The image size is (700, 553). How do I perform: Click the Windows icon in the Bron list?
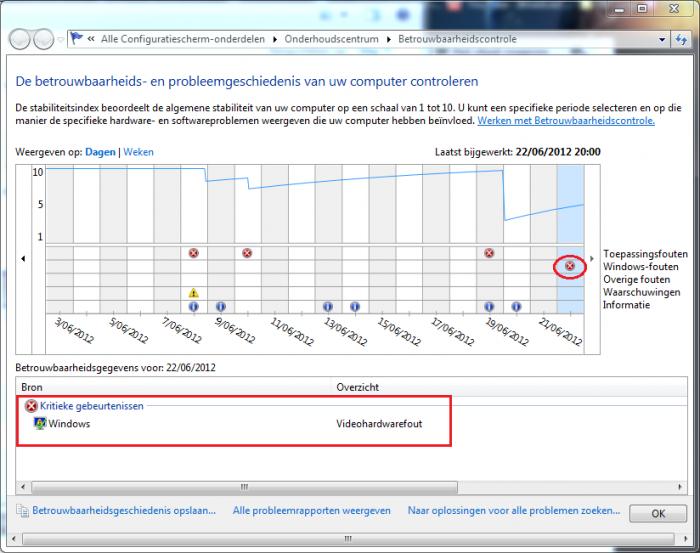[x=40, y=424]
